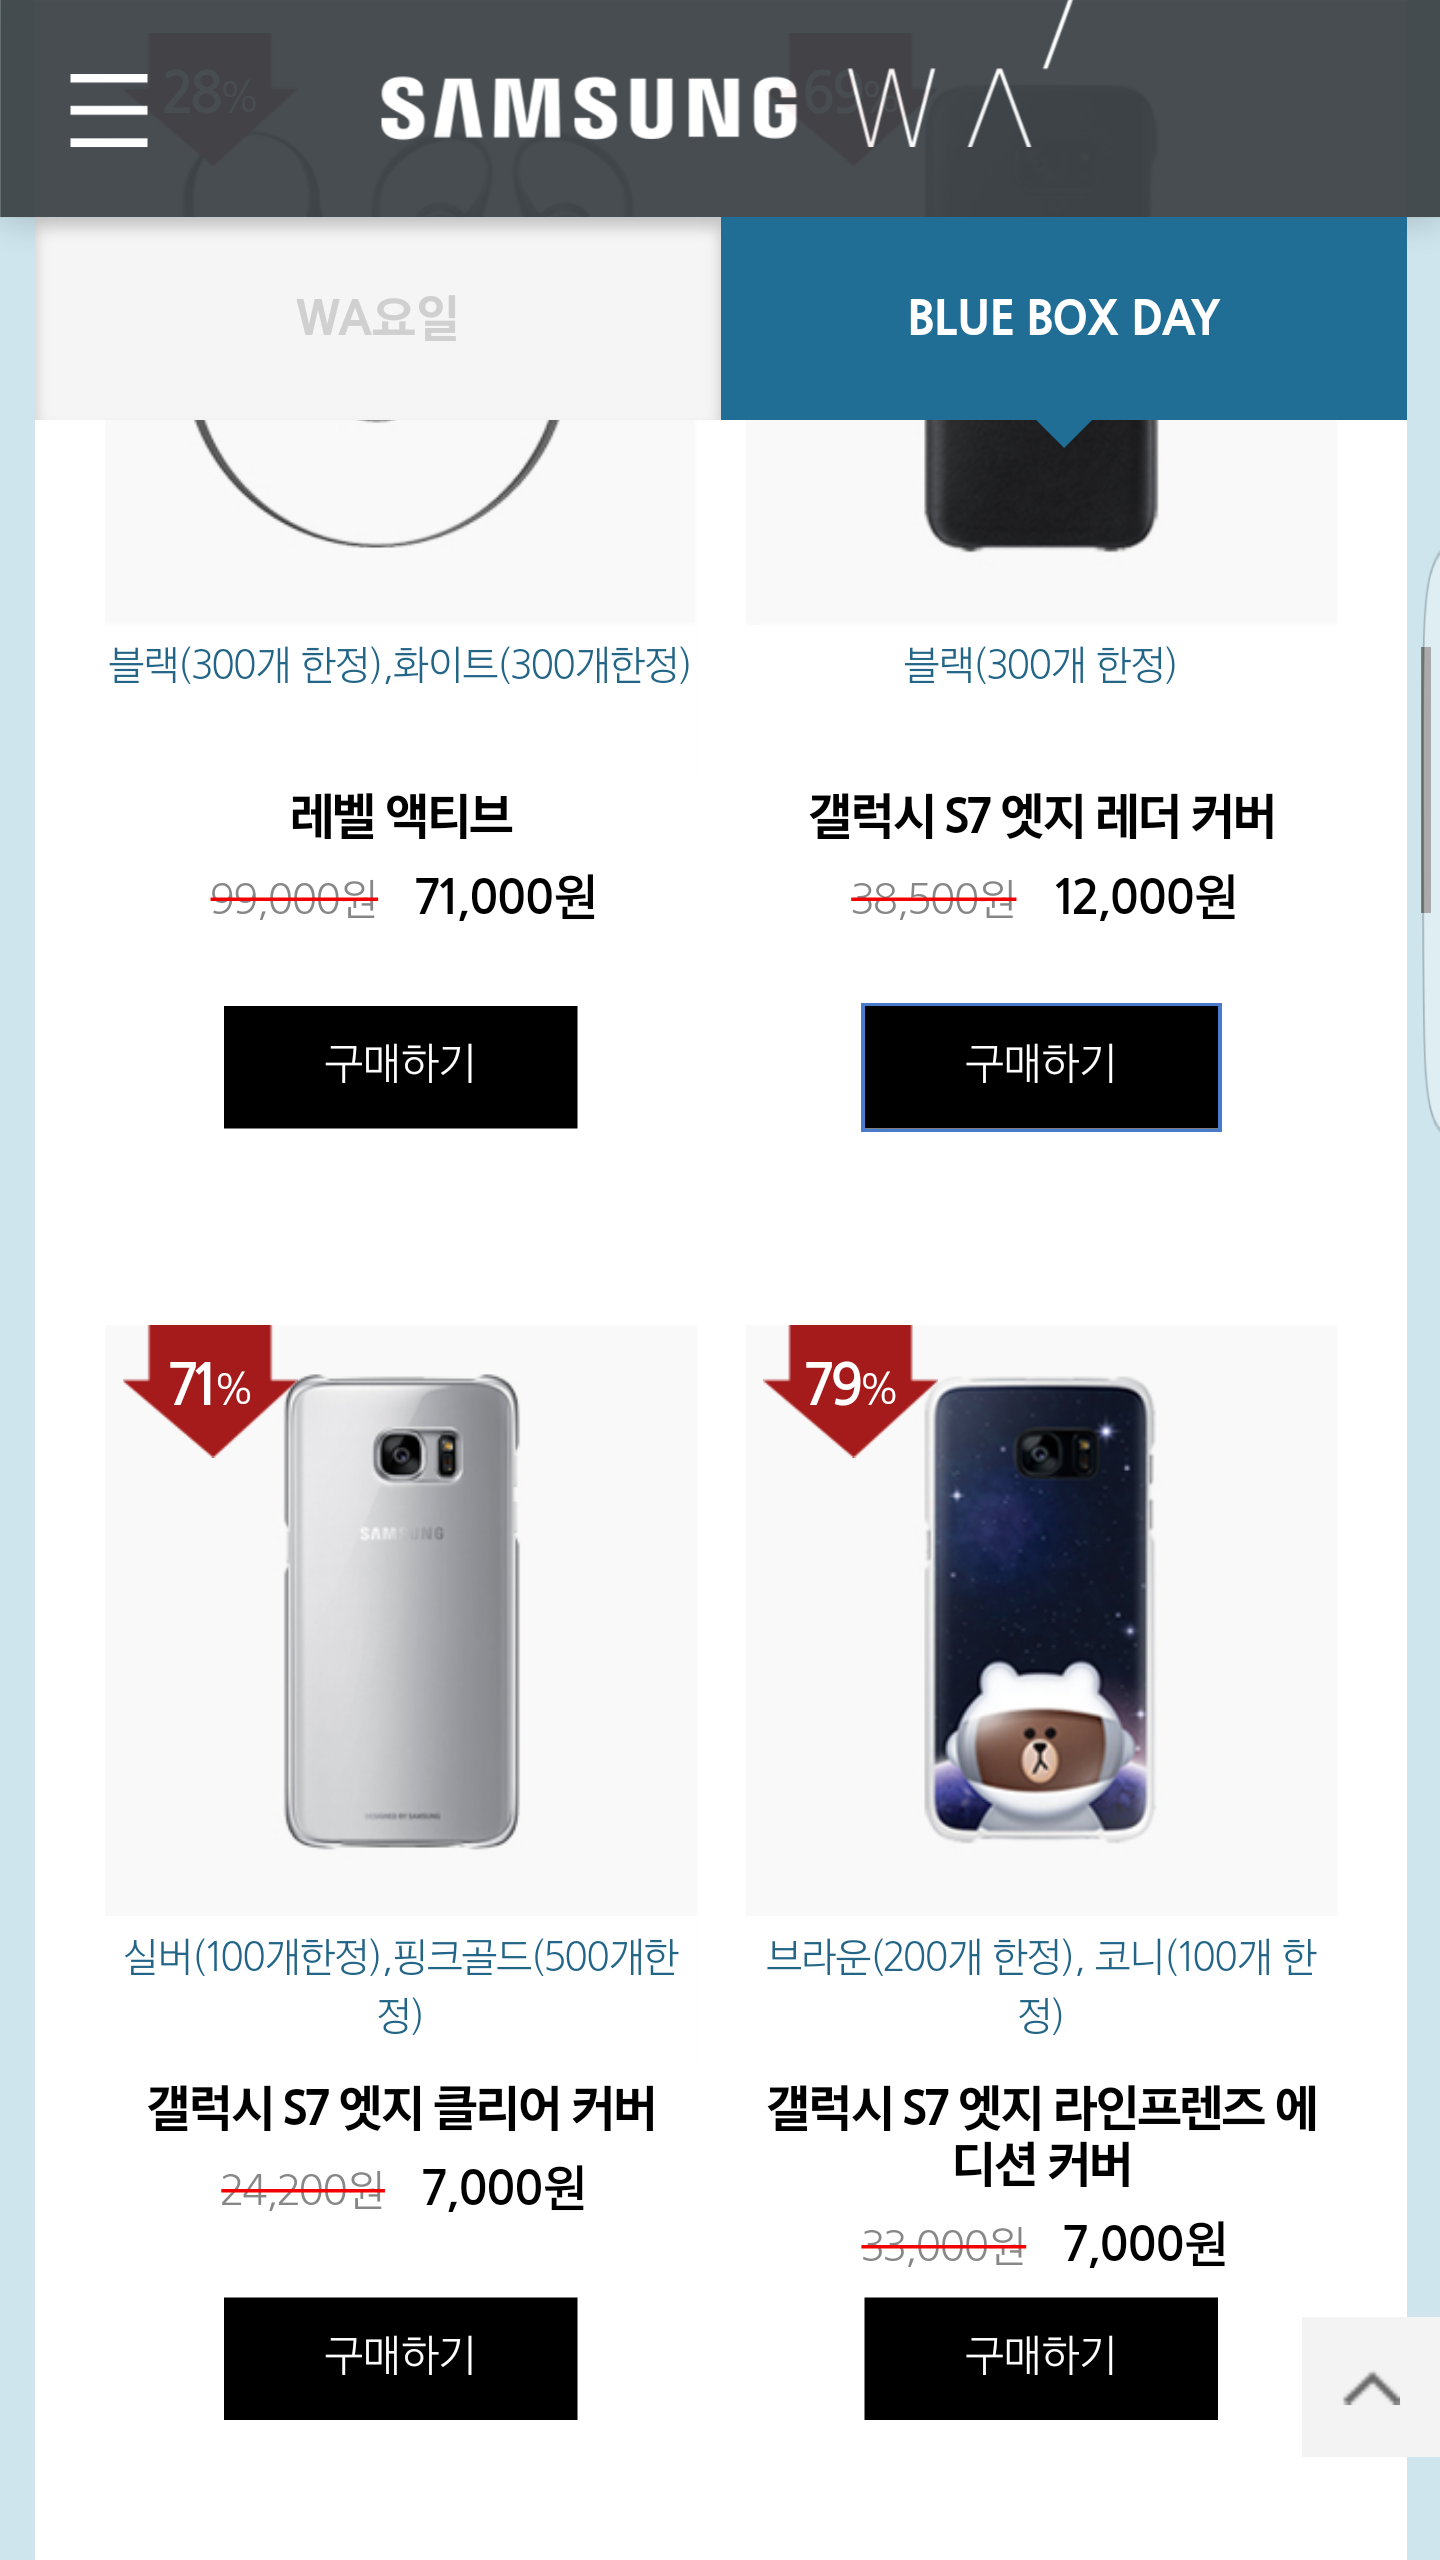
Task: Click 구매하기 for 갤럭시 S7 엣지 레더 커버
Action: pyautogui.click(x=1041, y=1067)
